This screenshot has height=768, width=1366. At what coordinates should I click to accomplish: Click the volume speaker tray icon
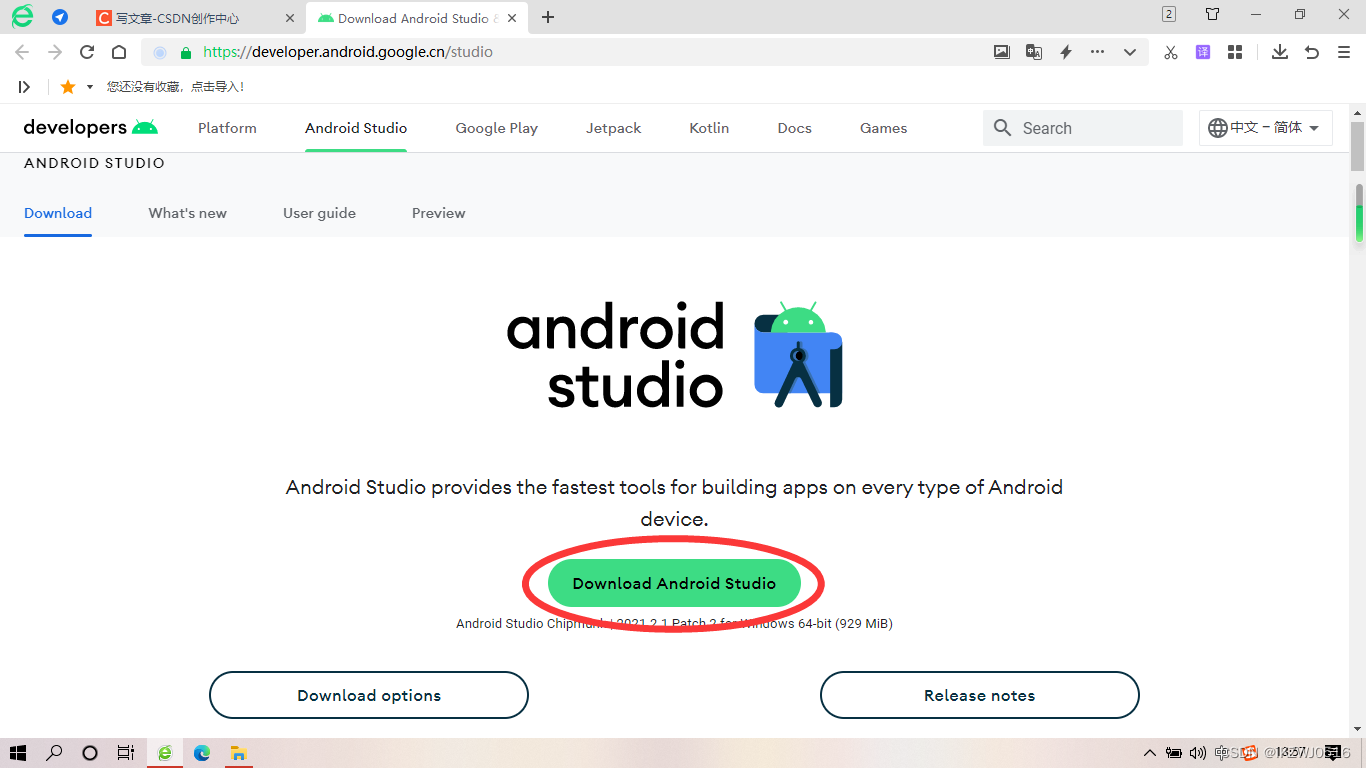point(1198,753)
